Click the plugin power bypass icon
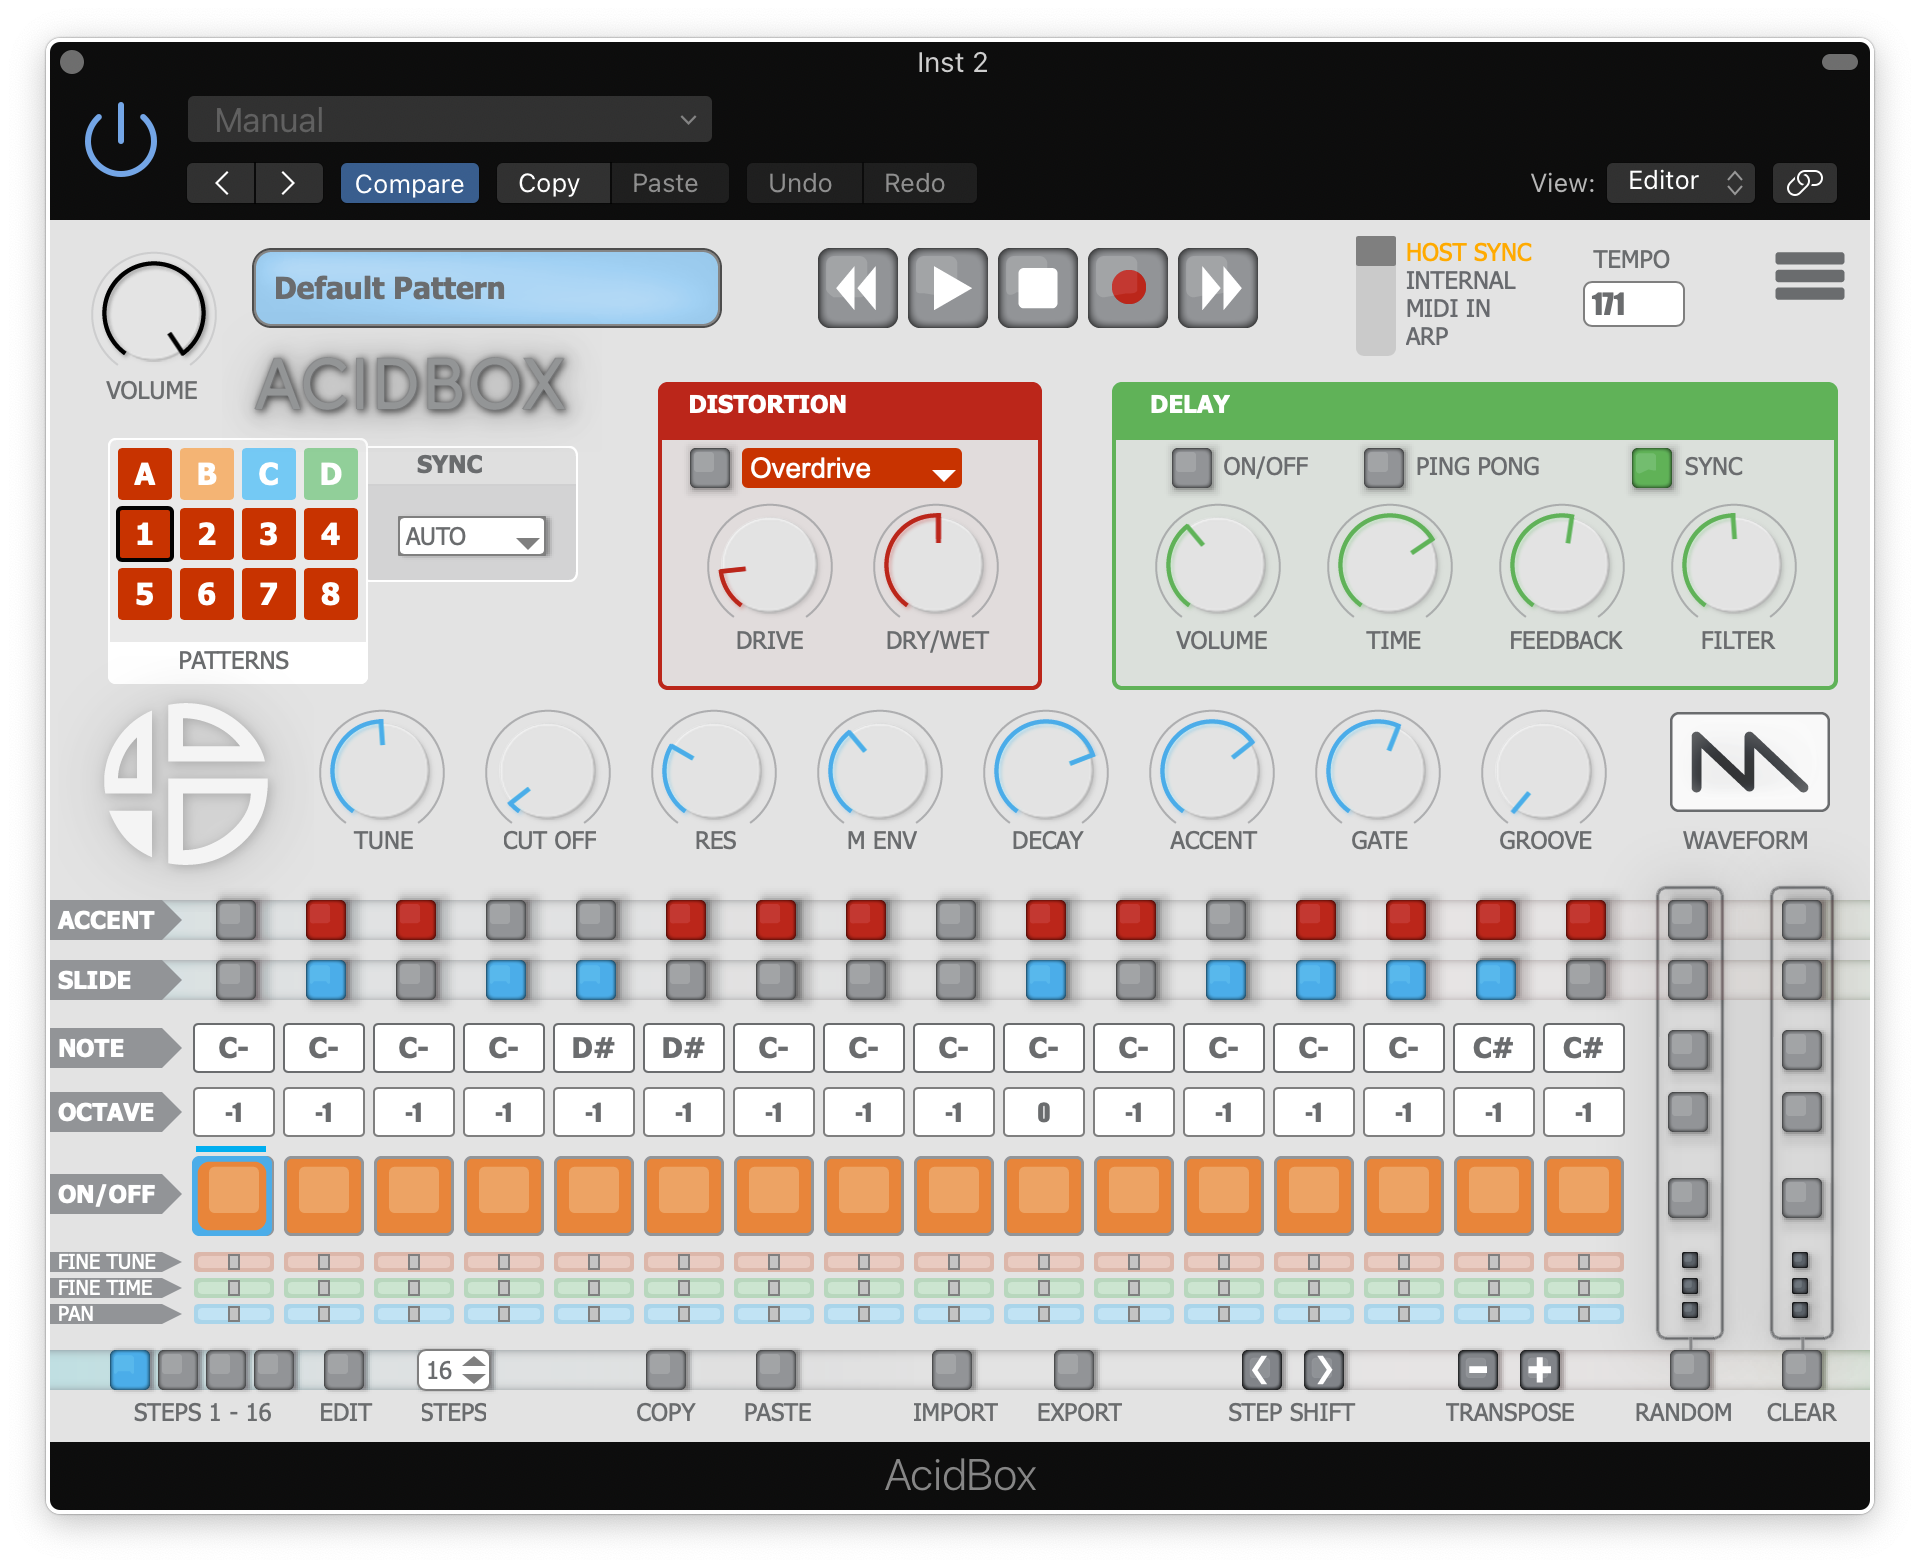Screen dimensions: 1920x1568 coord(121,141)
